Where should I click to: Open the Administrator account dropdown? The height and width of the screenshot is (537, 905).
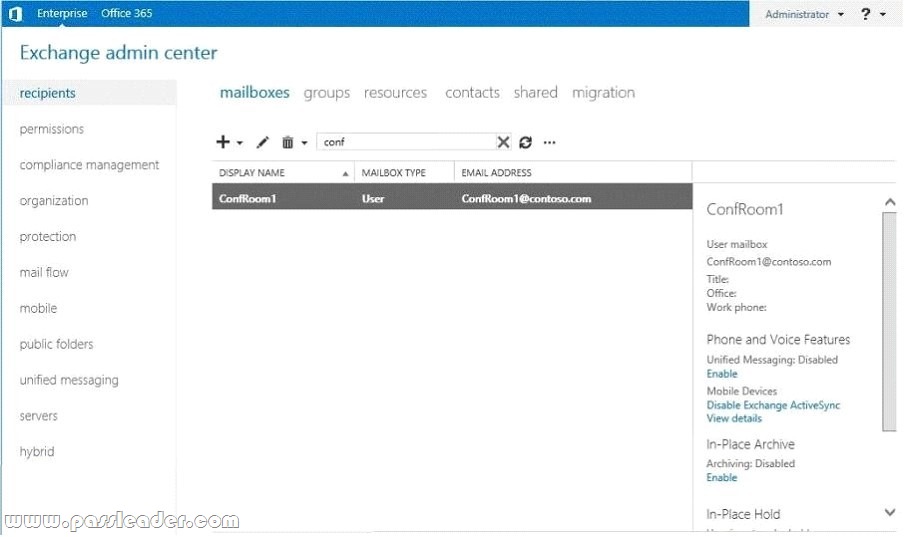pyautogui.click(x=804, y=14)
